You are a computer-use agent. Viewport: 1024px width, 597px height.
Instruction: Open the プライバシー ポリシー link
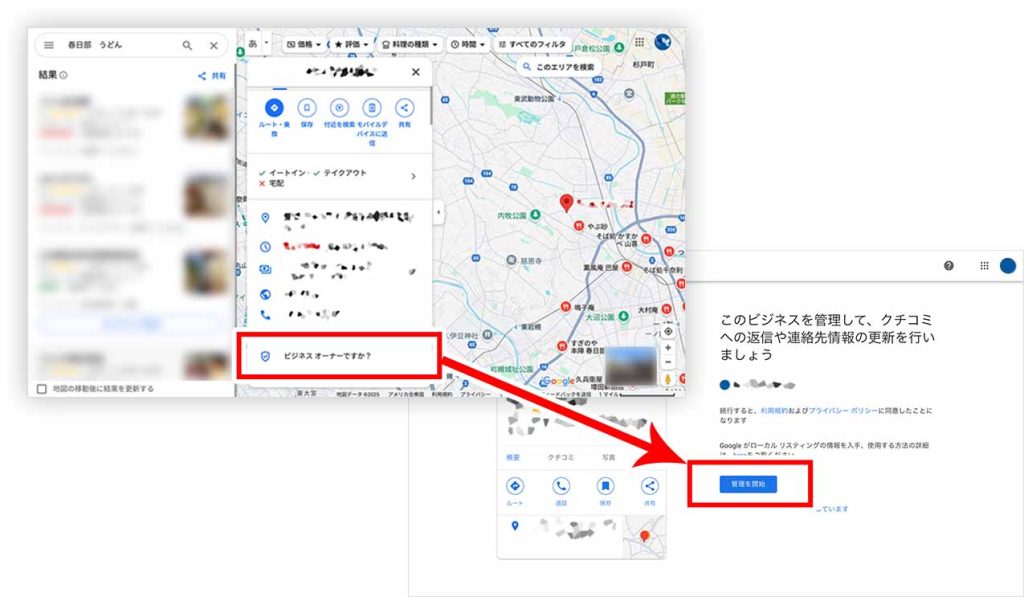(842, 411)
